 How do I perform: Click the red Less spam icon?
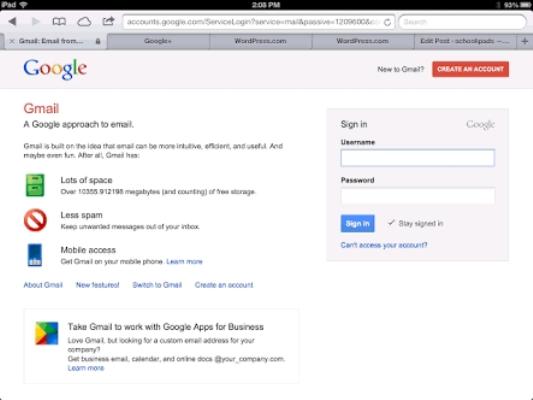[35, 220]
